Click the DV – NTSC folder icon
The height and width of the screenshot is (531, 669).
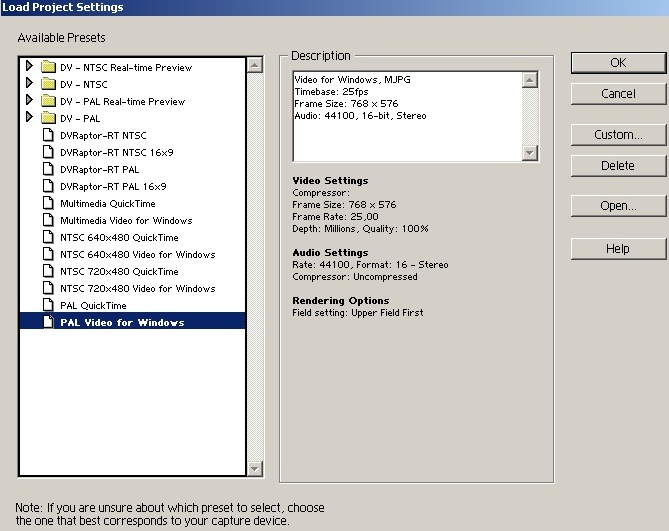(49, 84)
